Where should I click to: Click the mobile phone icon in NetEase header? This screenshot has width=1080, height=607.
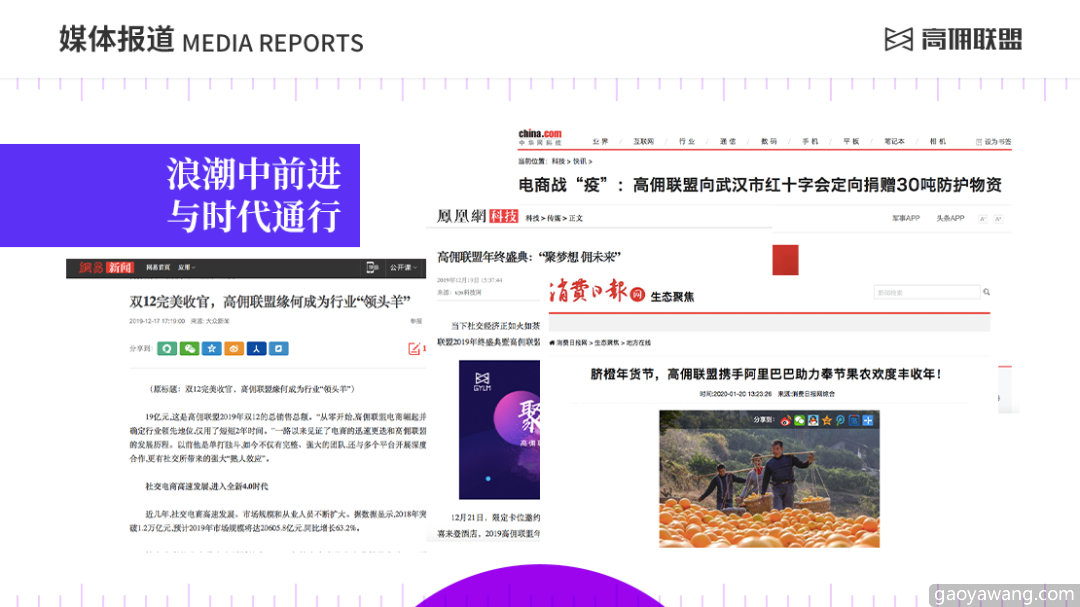[372, 268]
